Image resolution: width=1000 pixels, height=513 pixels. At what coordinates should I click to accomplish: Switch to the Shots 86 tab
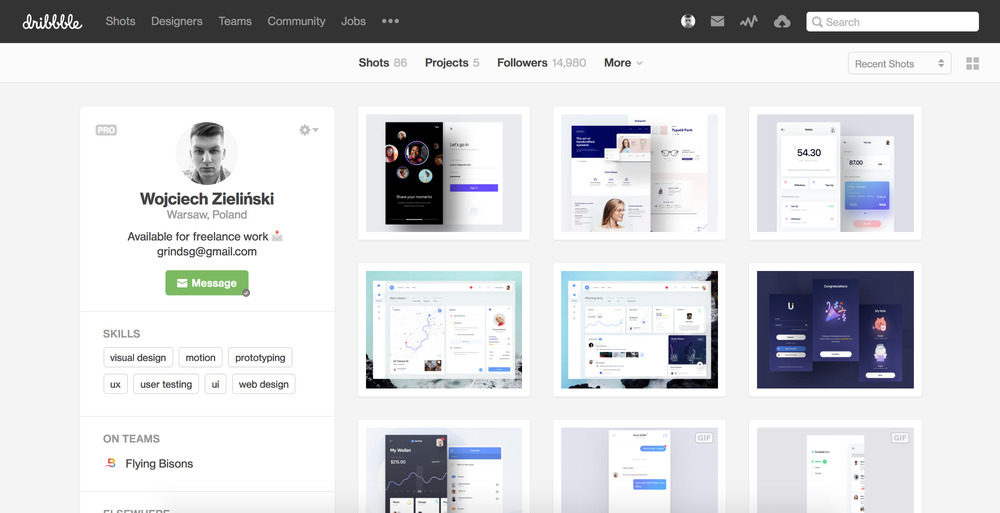click(383, 63)
